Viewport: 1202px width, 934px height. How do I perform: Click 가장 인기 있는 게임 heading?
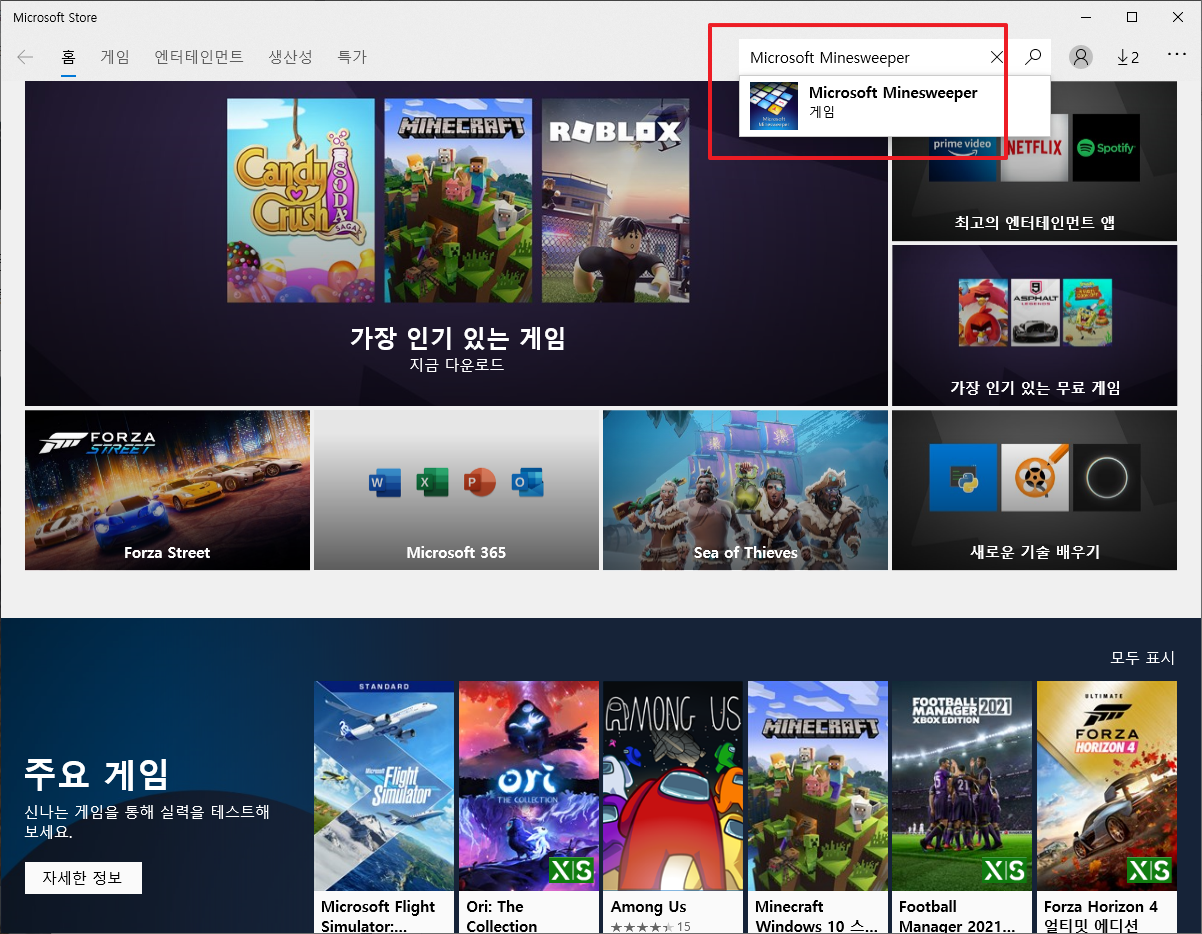click(457, 338)
